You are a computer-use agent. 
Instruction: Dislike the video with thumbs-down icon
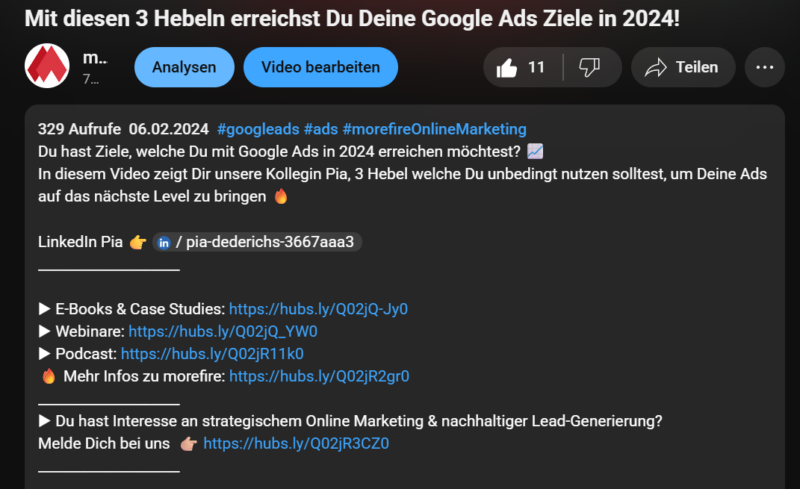click(x=589, y=67)
